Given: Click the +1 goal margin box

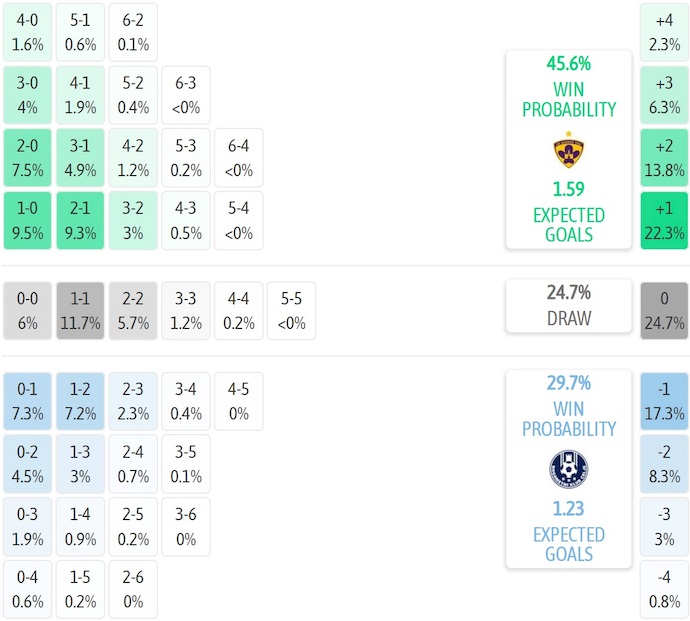Looking at the screenshot, I should [x=664, y=221].
